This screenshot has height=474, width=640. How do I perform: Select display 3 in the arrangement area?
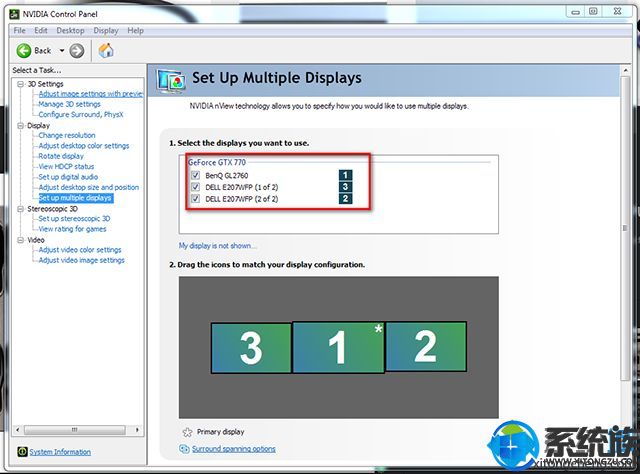(251, 347)
